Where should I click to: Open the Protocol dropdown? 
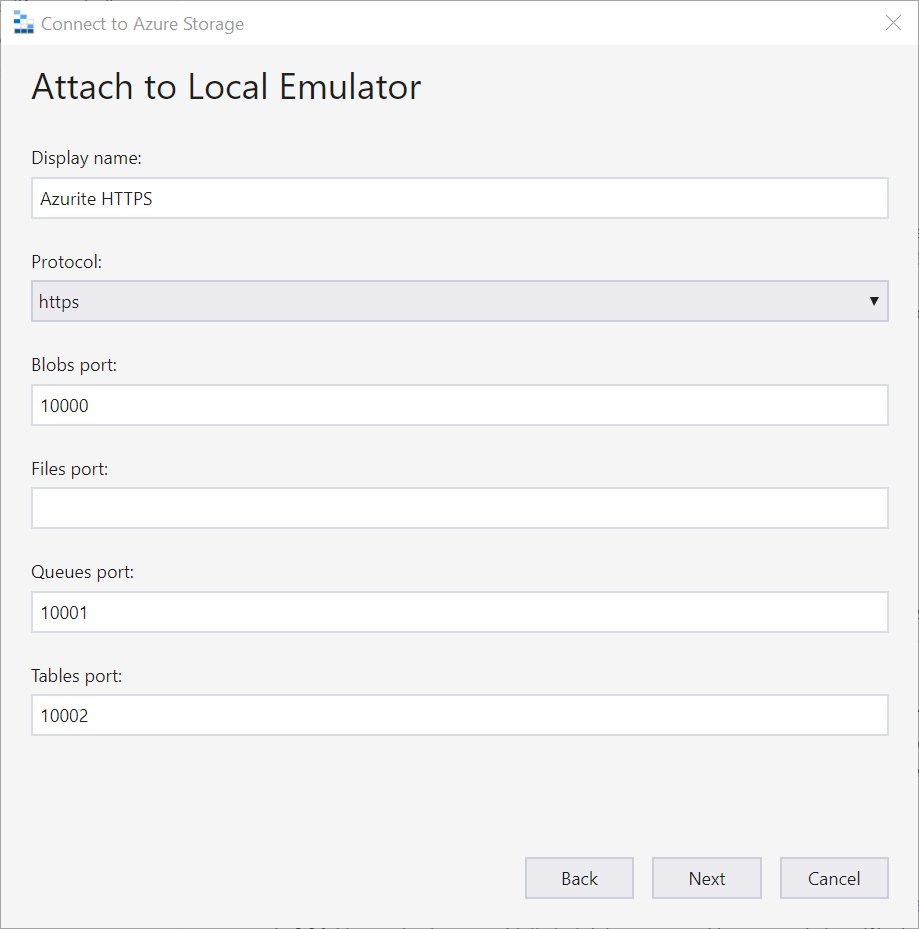(x=460, y=301)
